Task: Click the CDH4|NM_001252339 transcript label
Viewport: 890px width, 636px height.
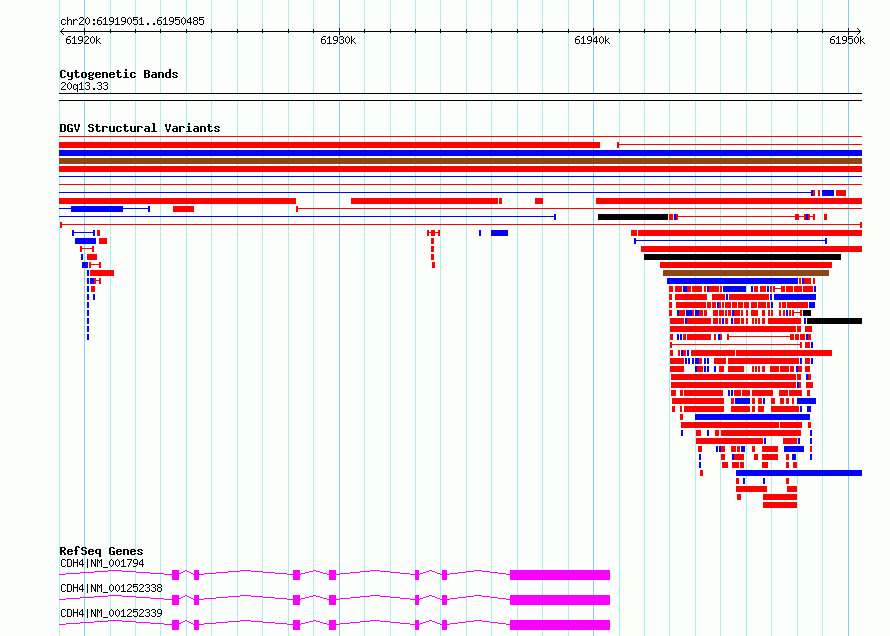Action: [111, 613]
